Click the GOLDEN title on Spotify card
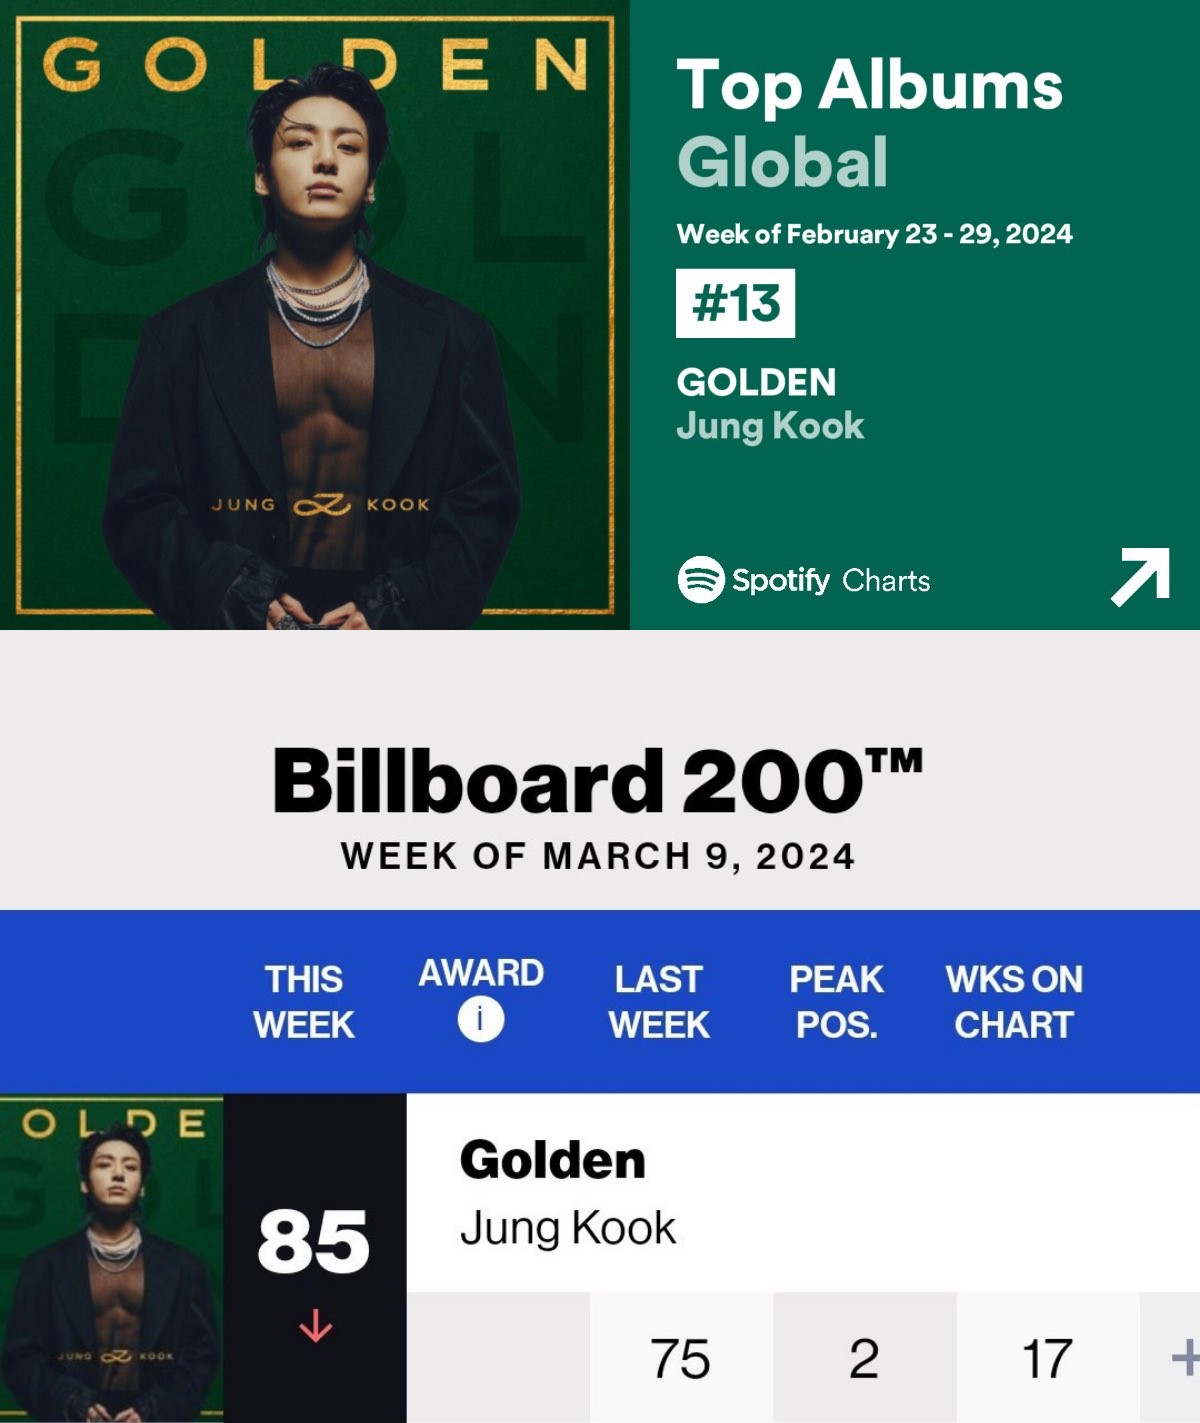The width and height of the screenshot is (1200, 1423). point(756,382)
